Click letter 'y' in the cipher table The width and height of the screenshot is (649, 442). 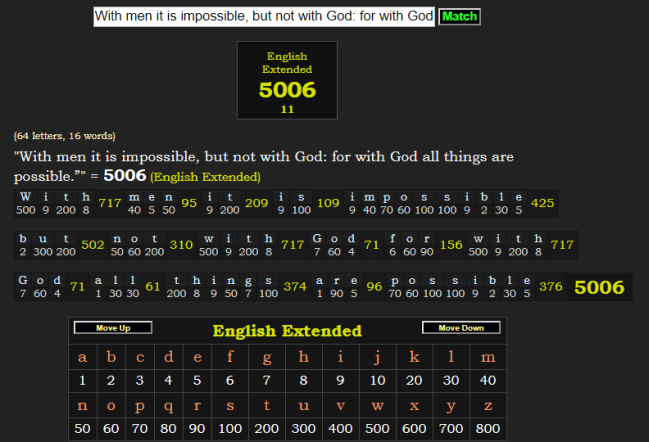click(x=451, y=406)
